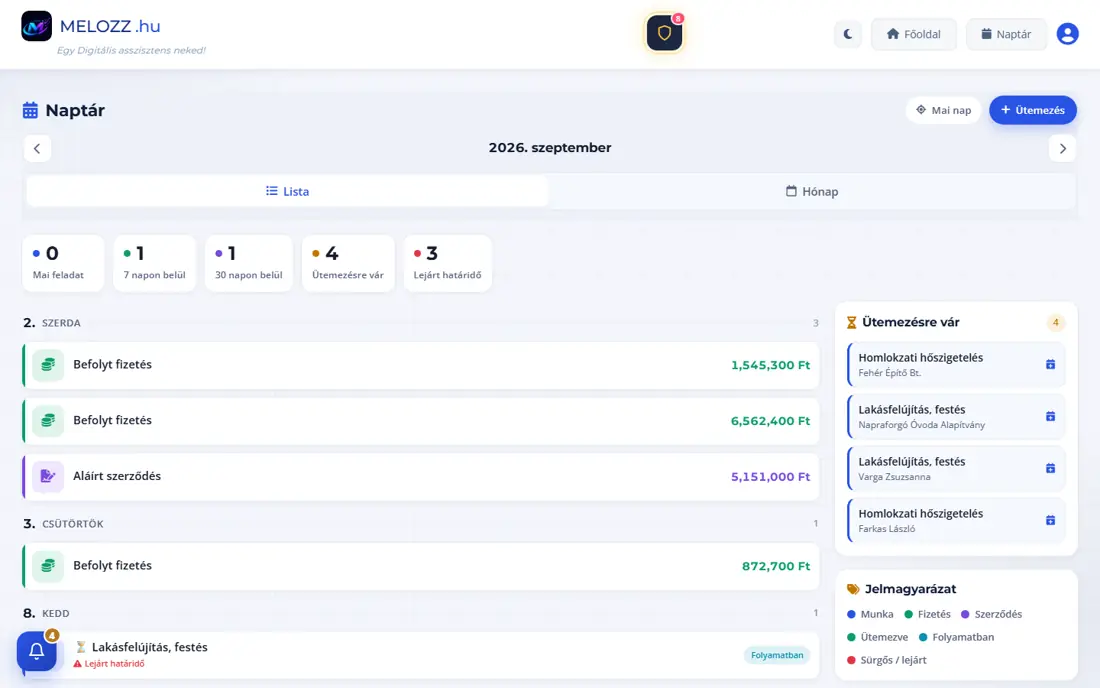
Task: Create new item with Ütemezés button
Action: pos(1033,110)
